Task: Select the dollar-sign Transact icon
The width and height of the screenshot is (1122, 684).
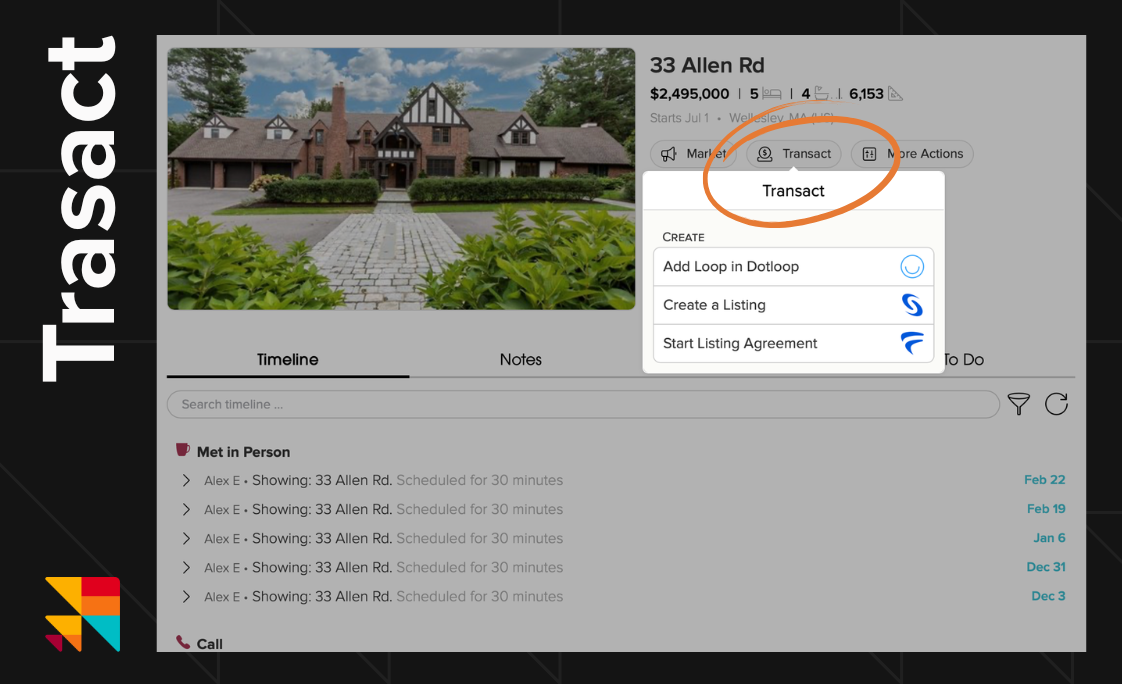Action: (x=765, y=154)
